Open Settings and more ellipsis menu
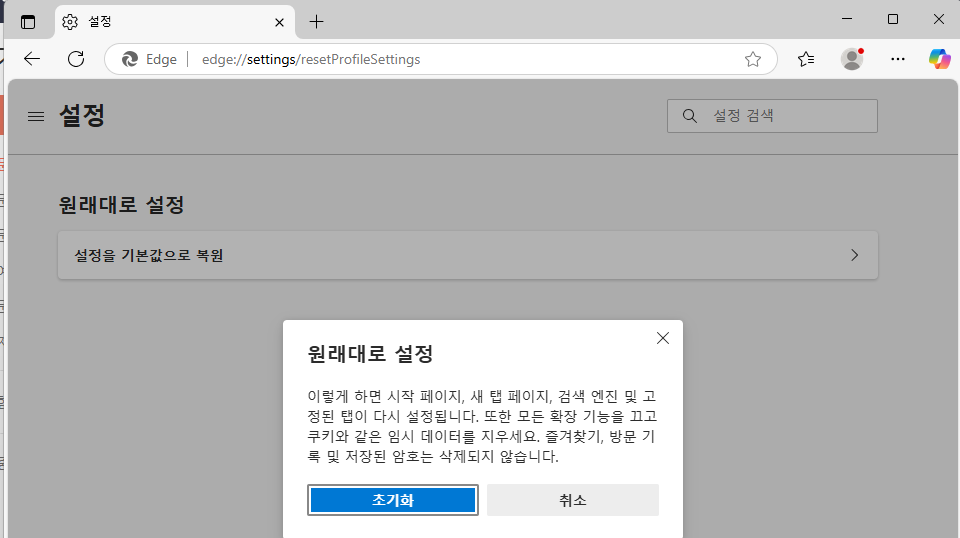960x538 pixels. (898, 59)
